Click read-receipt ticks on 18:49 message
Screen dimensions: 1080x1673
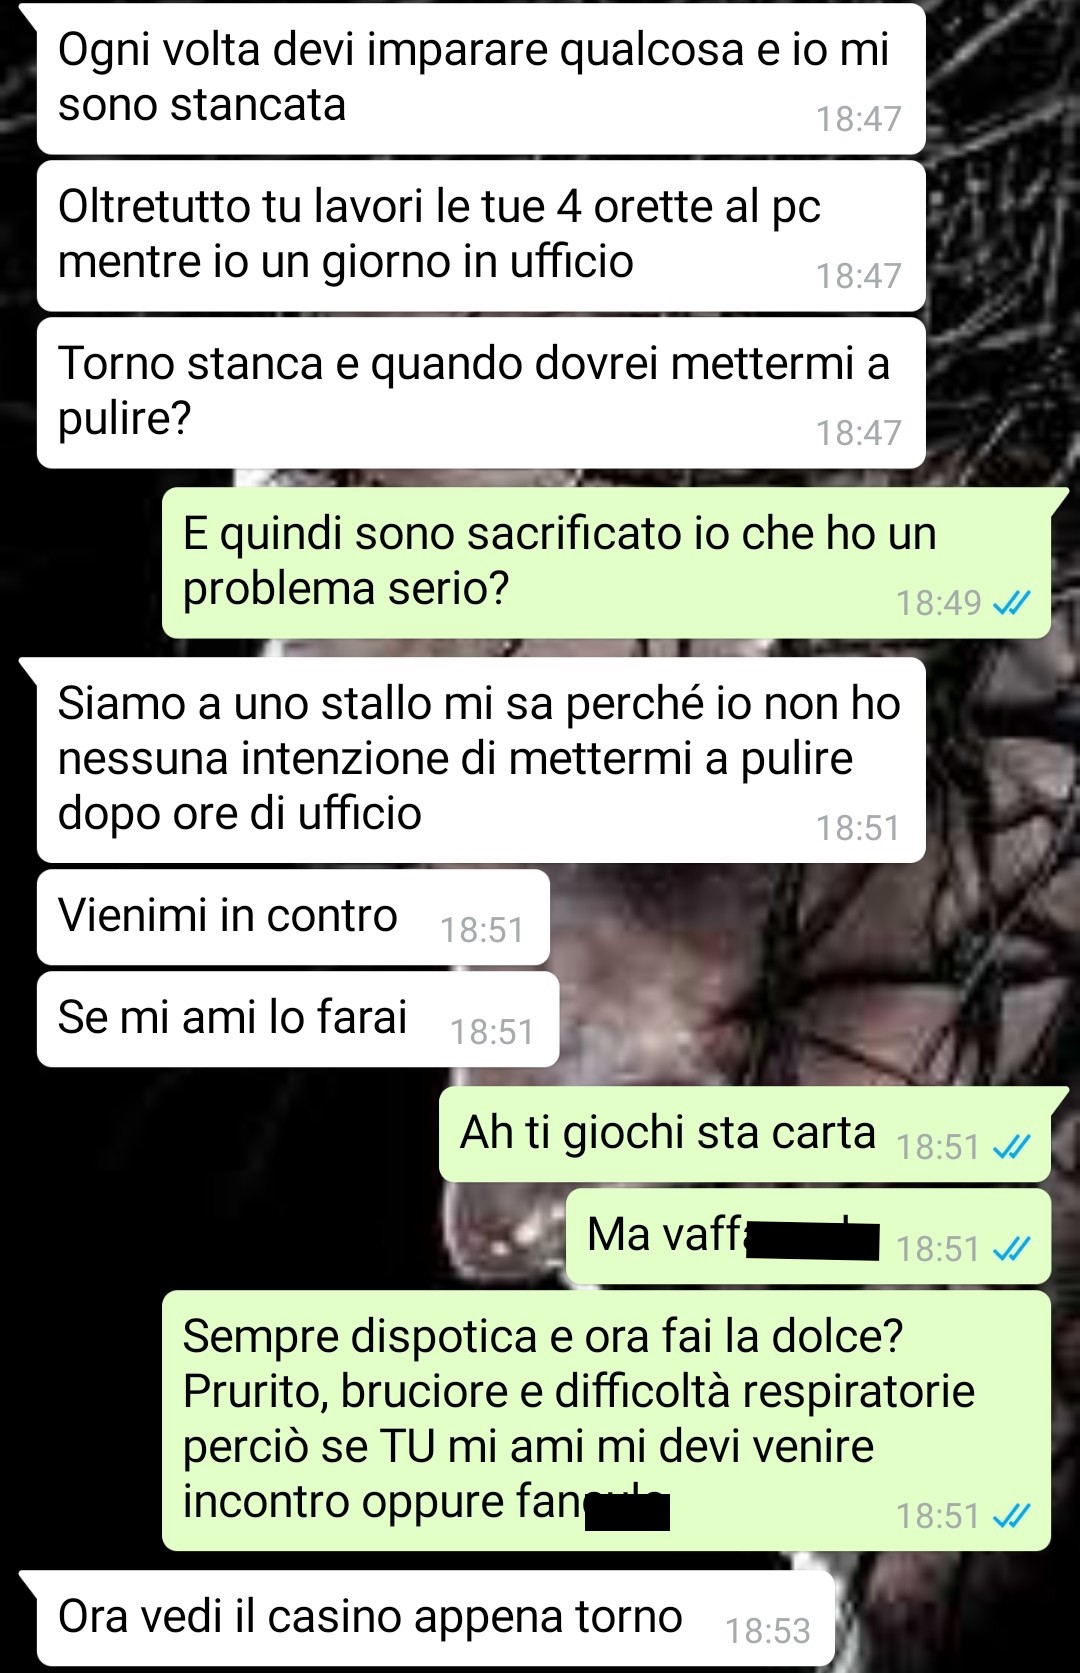pyautogui.click(x=1011, y=603)
